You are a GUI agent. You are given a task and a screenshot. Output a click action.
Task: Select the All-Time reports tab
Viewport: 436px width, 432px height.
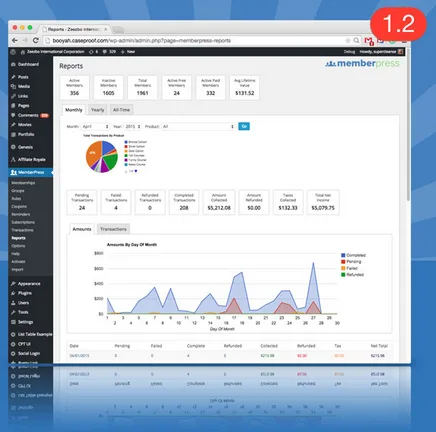[x=121, y=110]
